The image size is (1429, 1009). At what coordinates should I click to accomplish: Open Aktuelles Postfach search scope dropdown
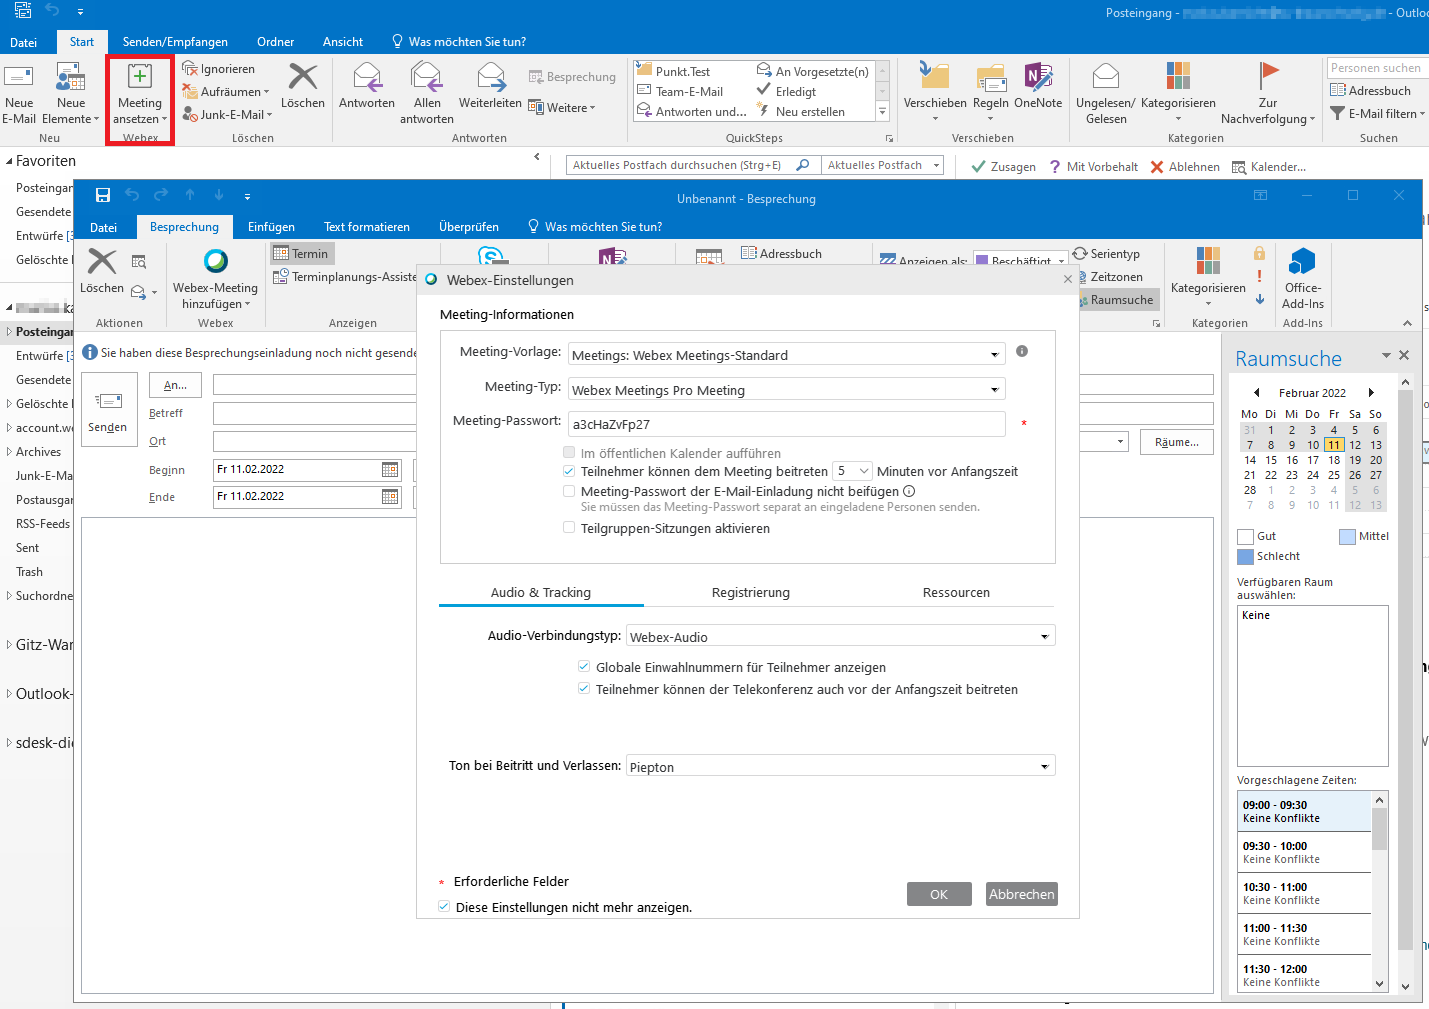point(884,165)
